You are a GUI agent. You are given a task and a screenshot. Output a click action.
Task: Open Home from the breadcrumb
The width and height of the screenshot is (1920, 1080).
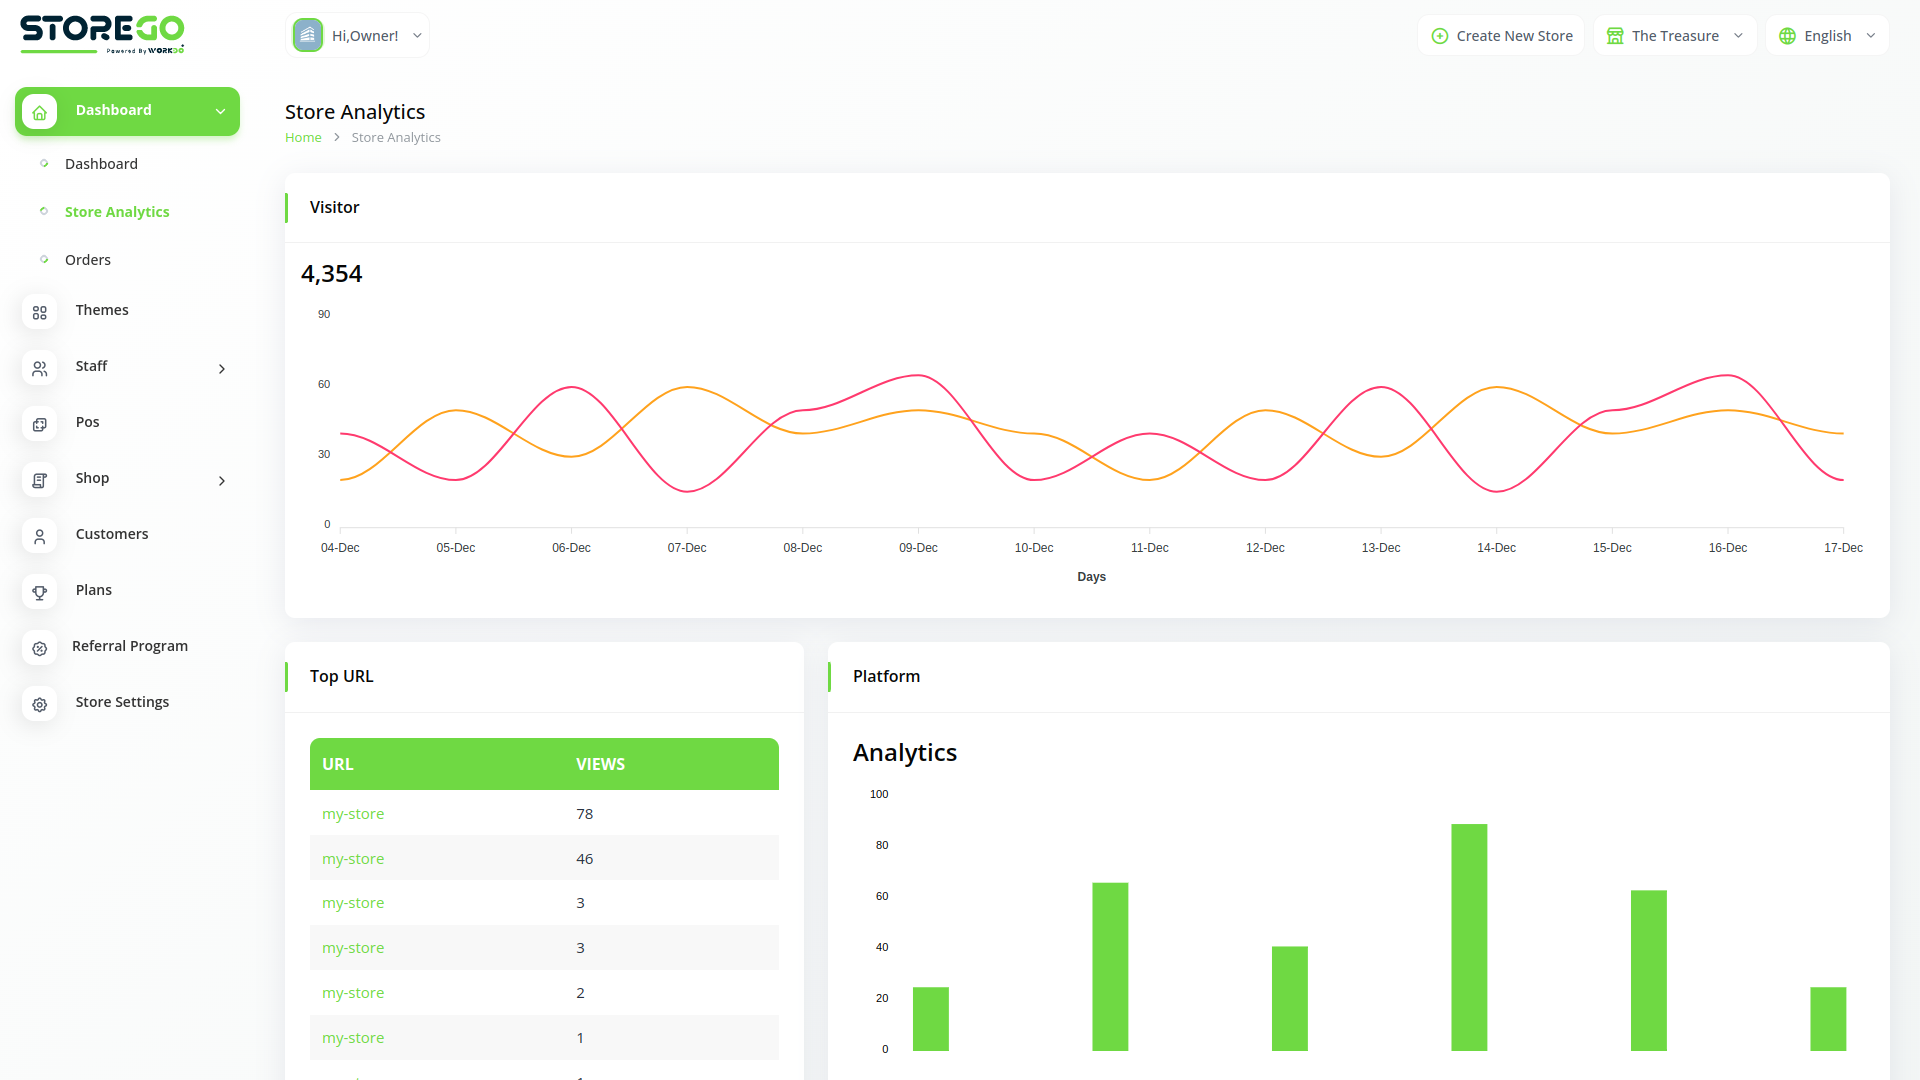[303, 137]
